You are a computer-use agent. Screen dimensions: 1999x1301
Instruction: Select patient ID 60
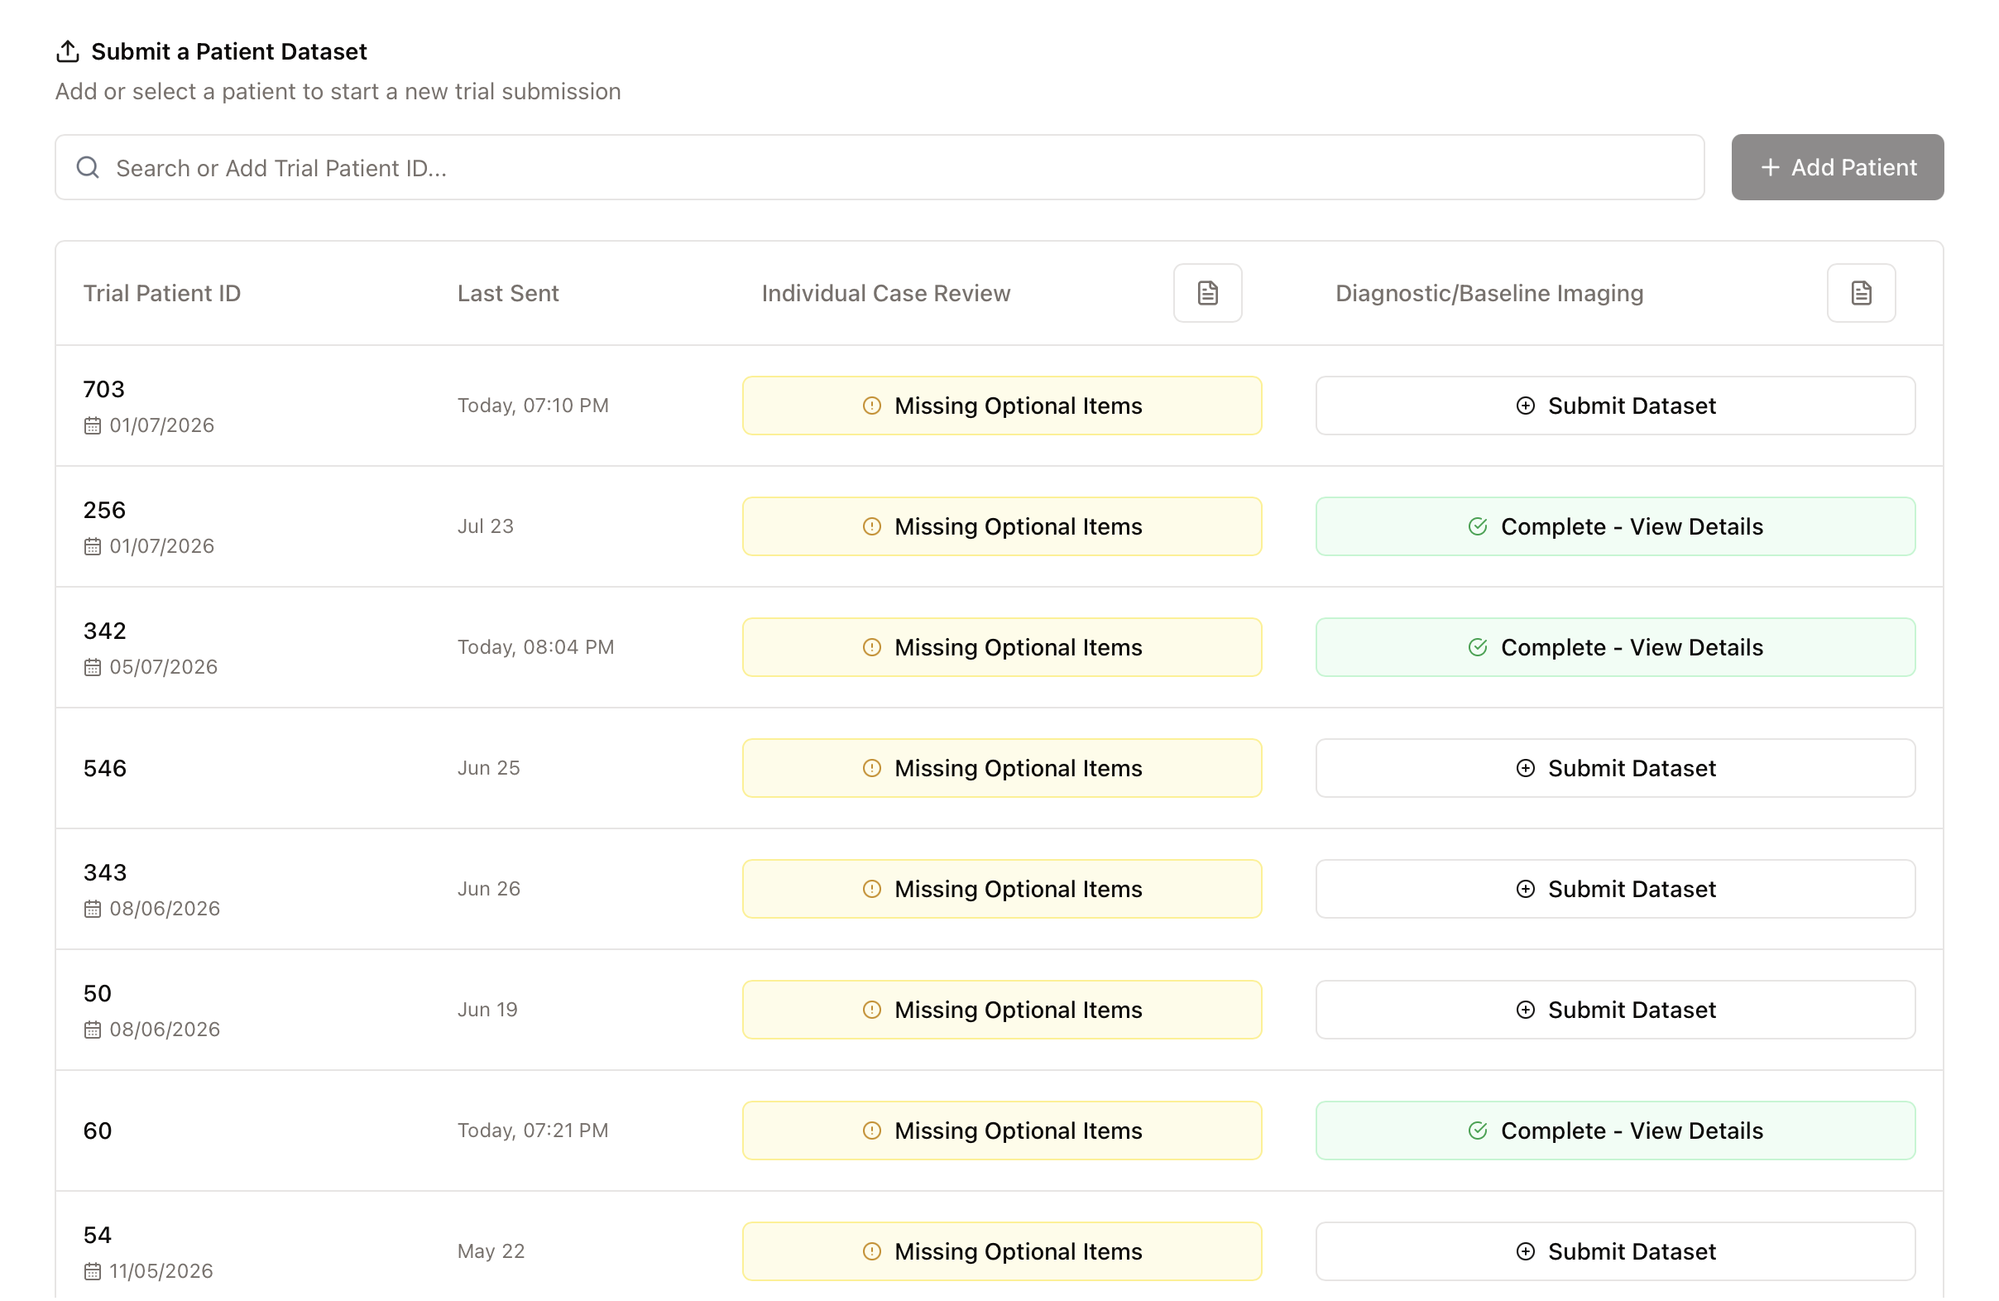(x=97, y=1131)
